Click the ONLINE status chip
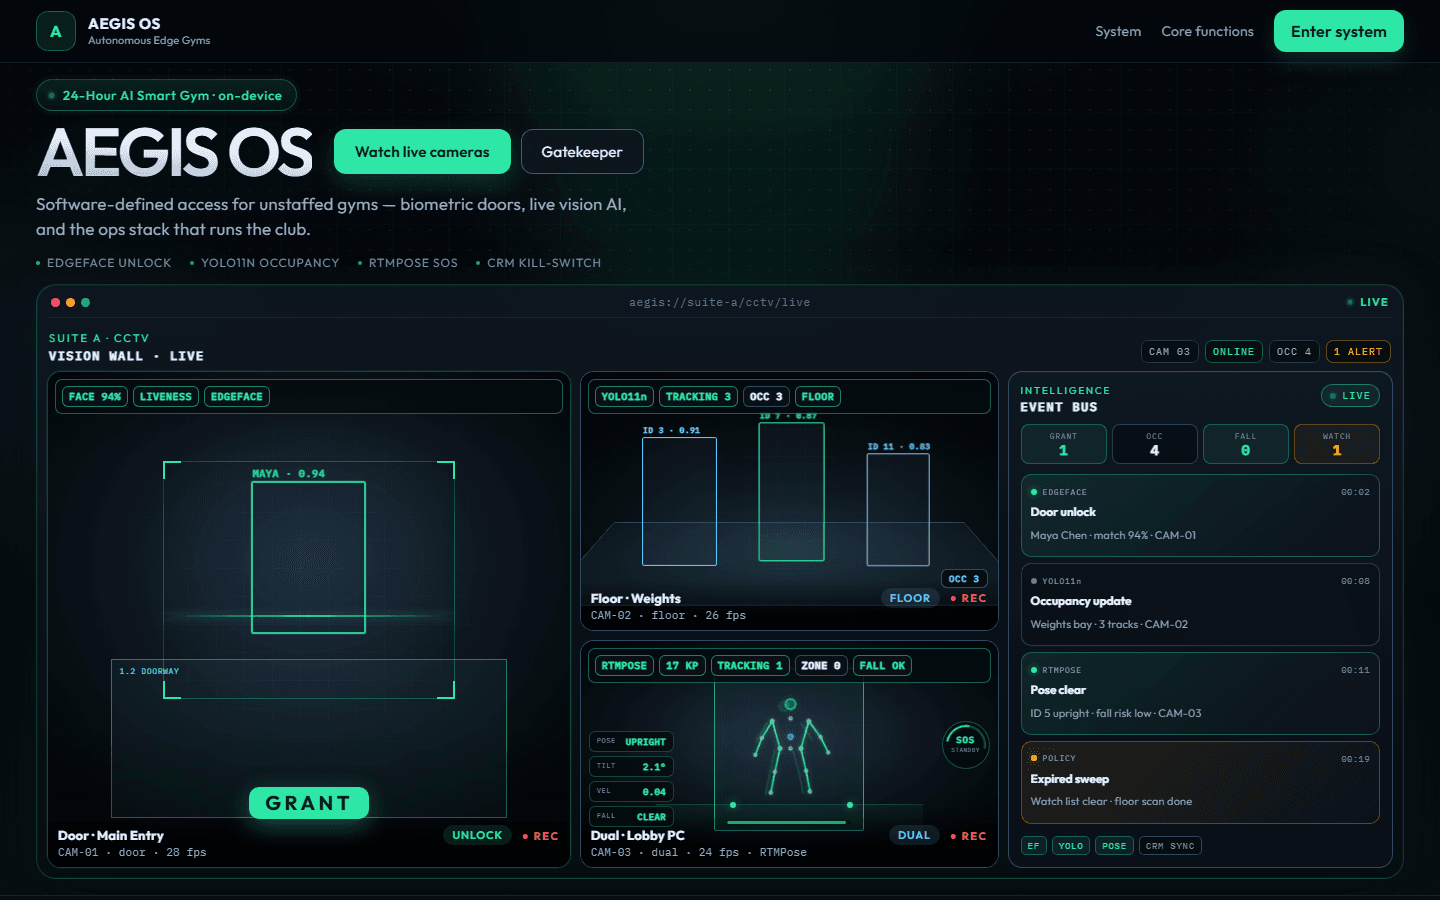 1233,352
